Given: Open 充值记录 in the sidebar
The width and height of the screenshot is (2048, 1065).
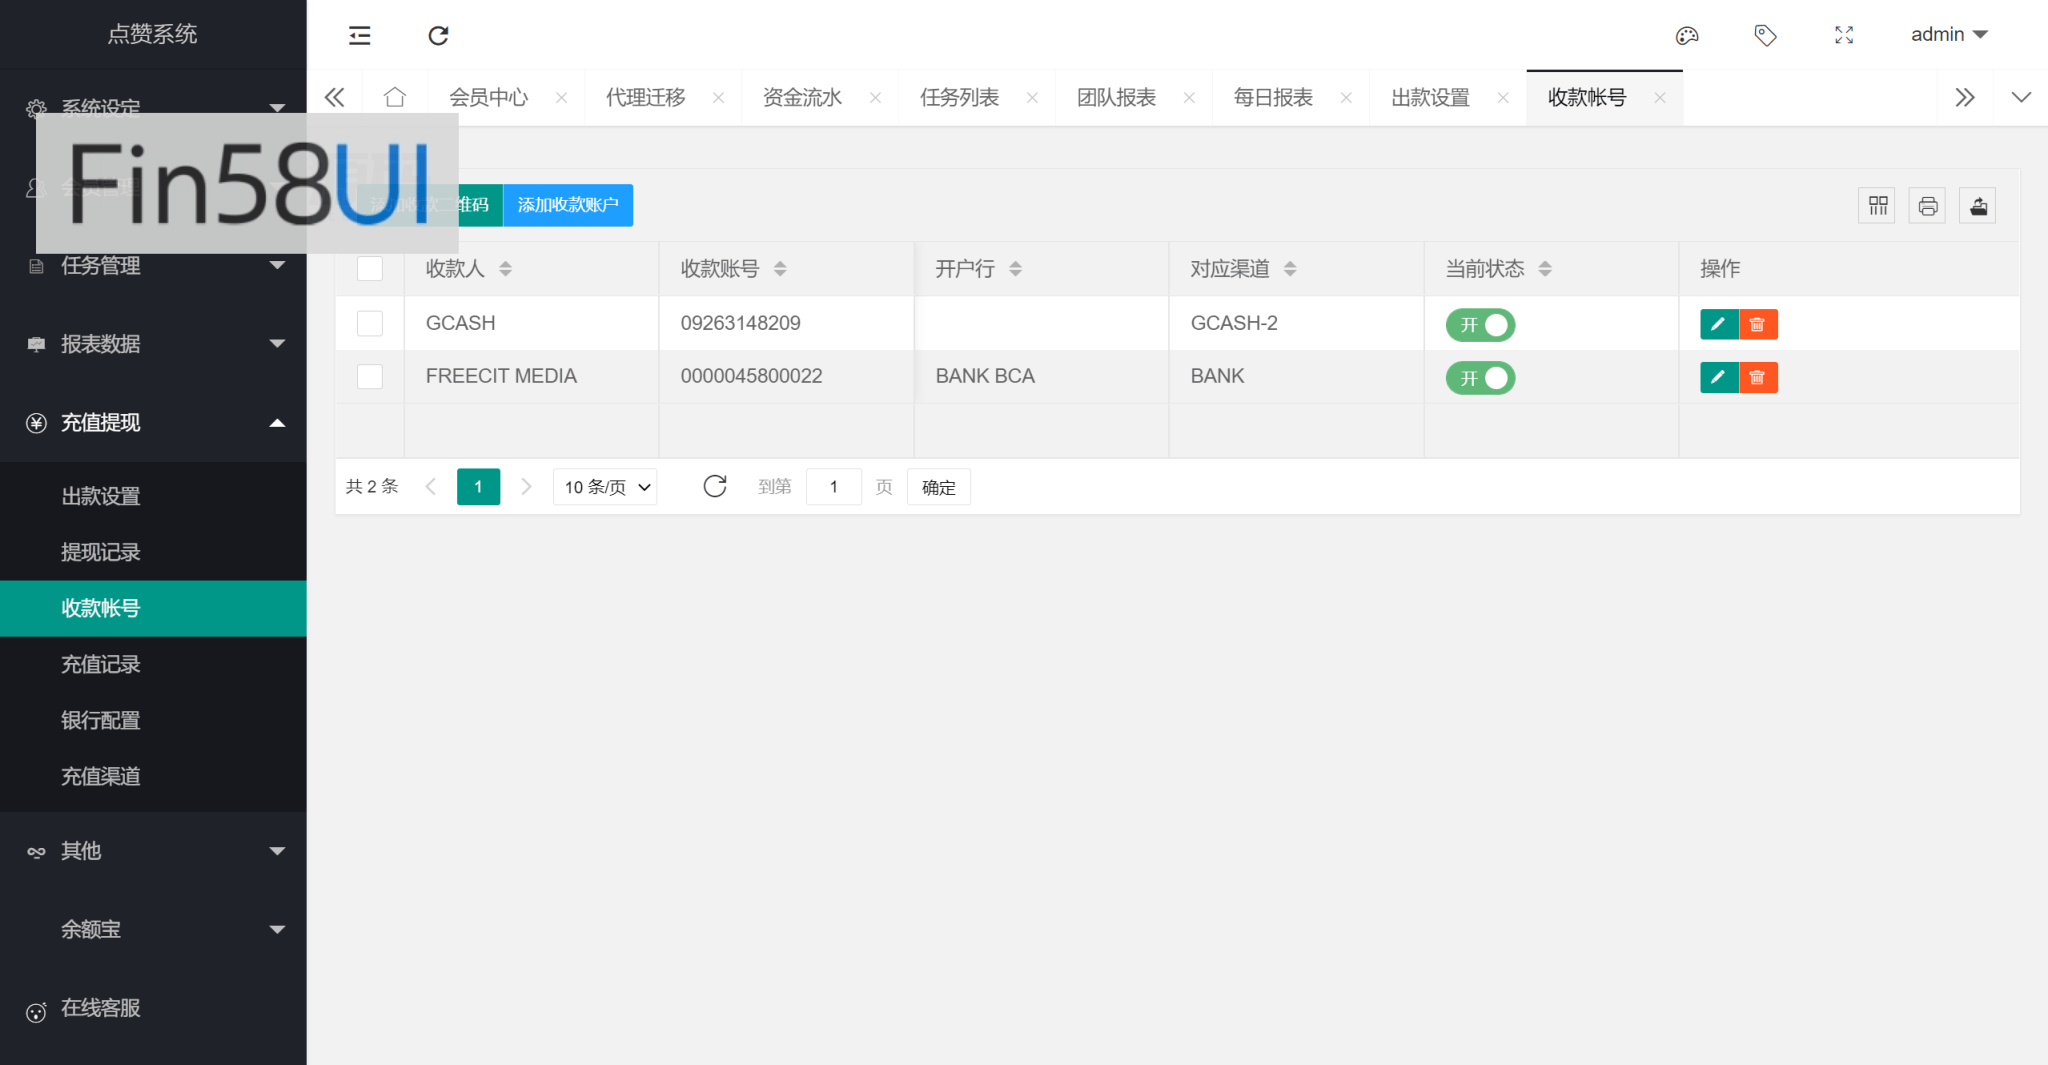Looking at the screenshot, I should [x=101, y=664].
